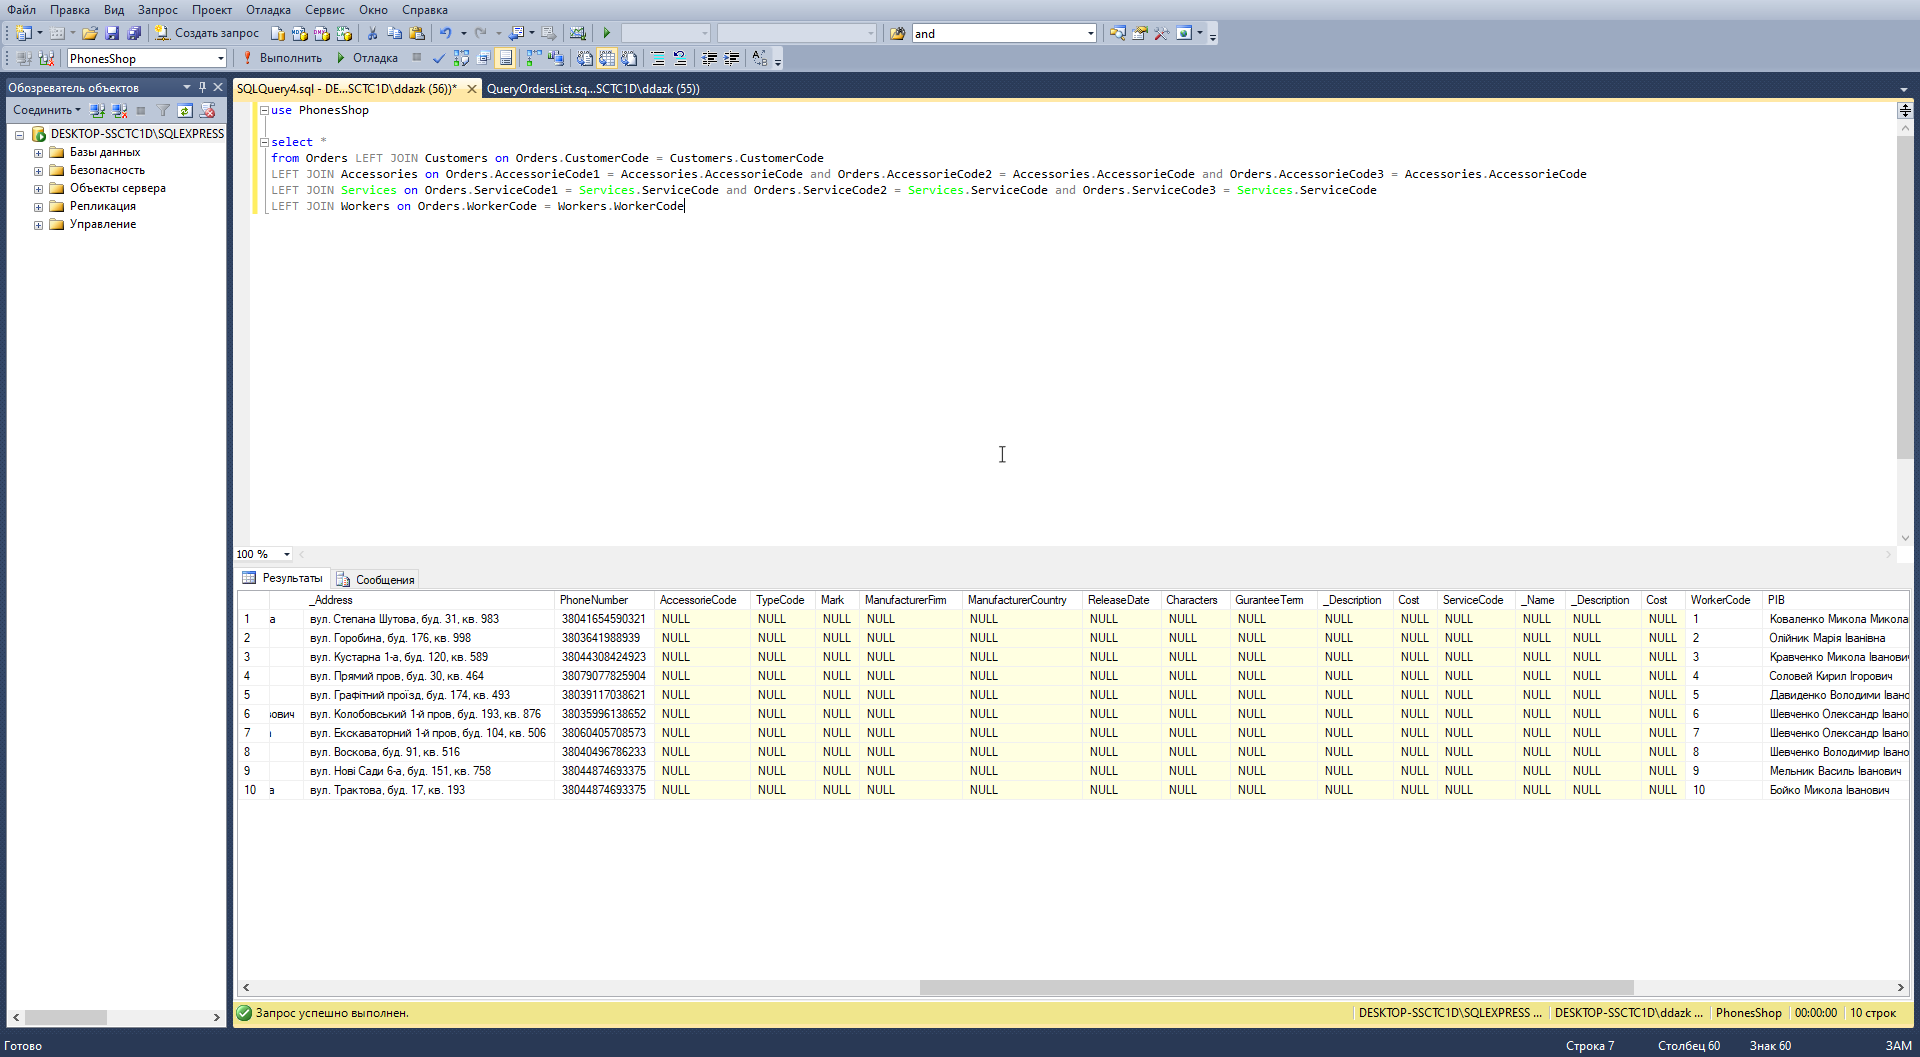Collapse the DESKTOP-SSCTC1D\SQLEXPRESS server node
The width and height of the screenshot is (1920, 1057).
[19, 135]
